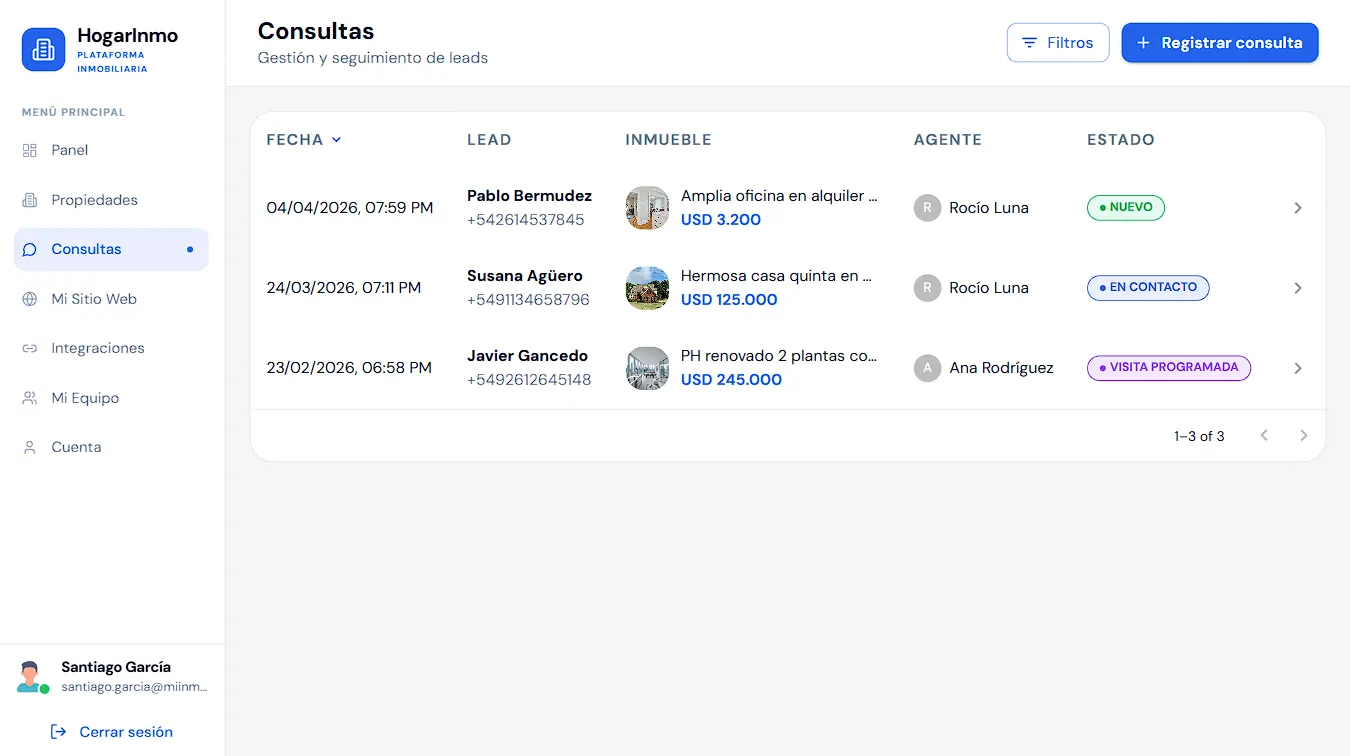This screenshot has width=1350, height=756.
Task: Click the HogarInmo building logo icon
Action: 43,49
